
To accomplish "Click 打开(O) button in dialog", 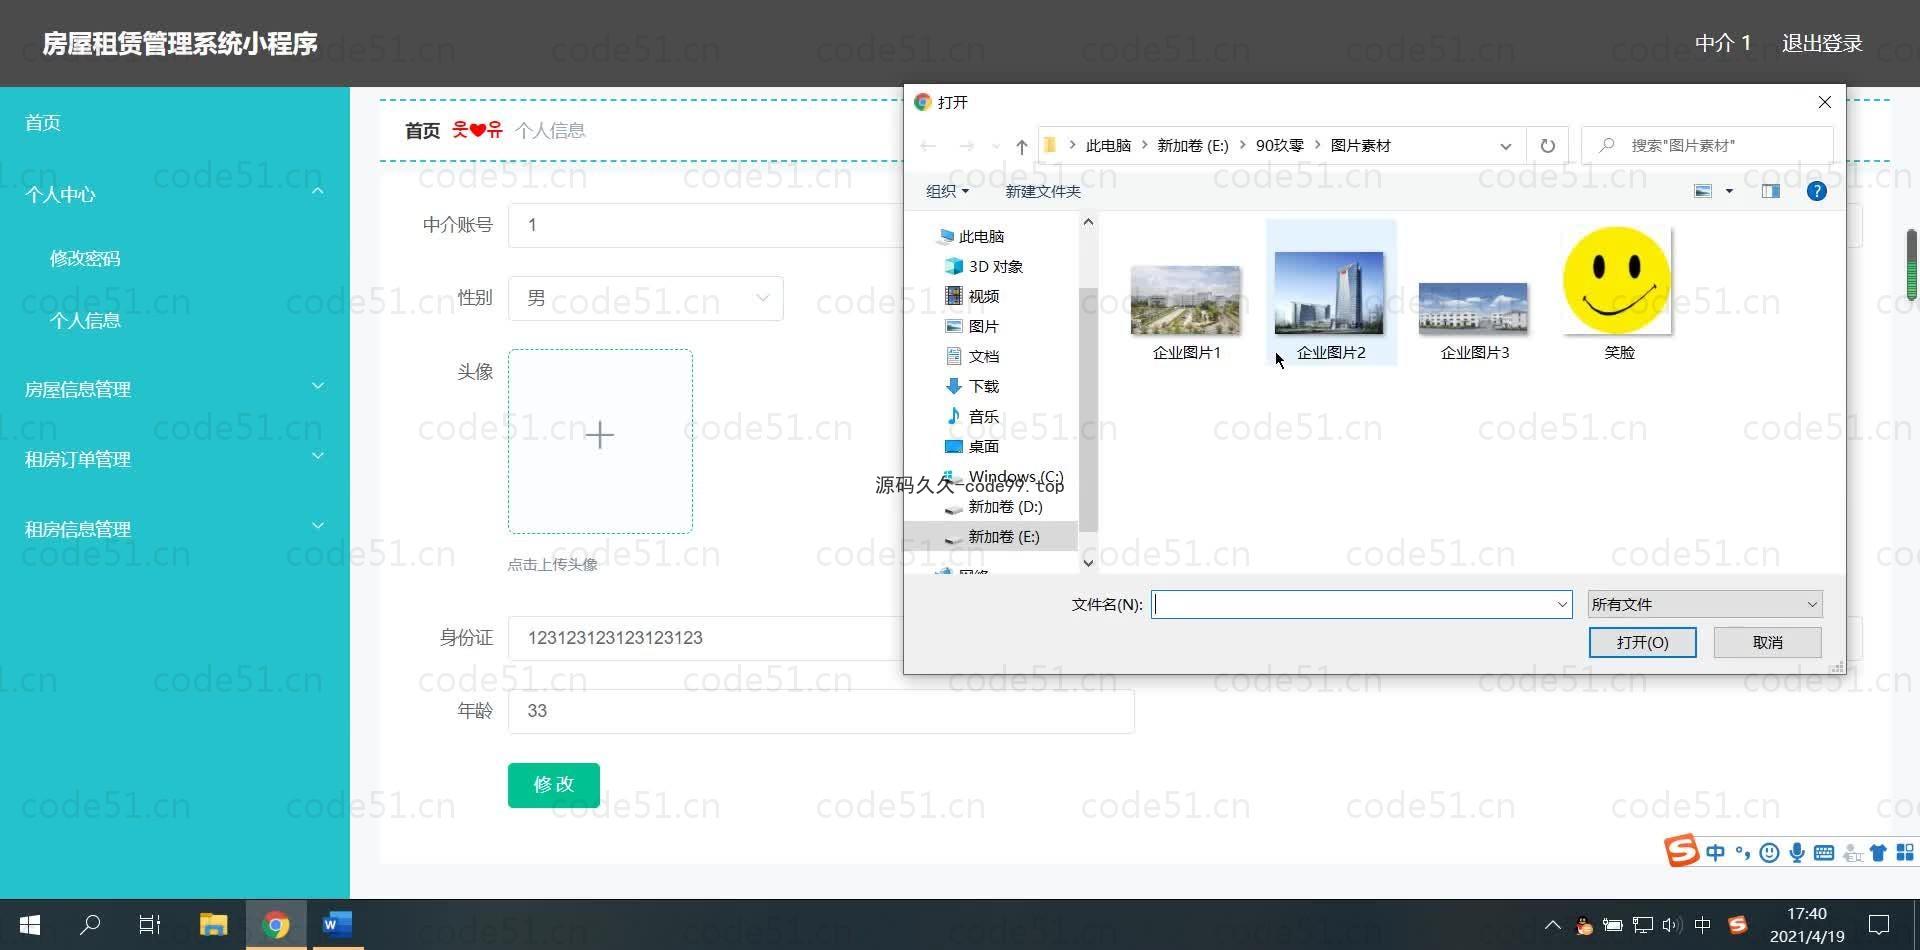I will pos(1642,642).
